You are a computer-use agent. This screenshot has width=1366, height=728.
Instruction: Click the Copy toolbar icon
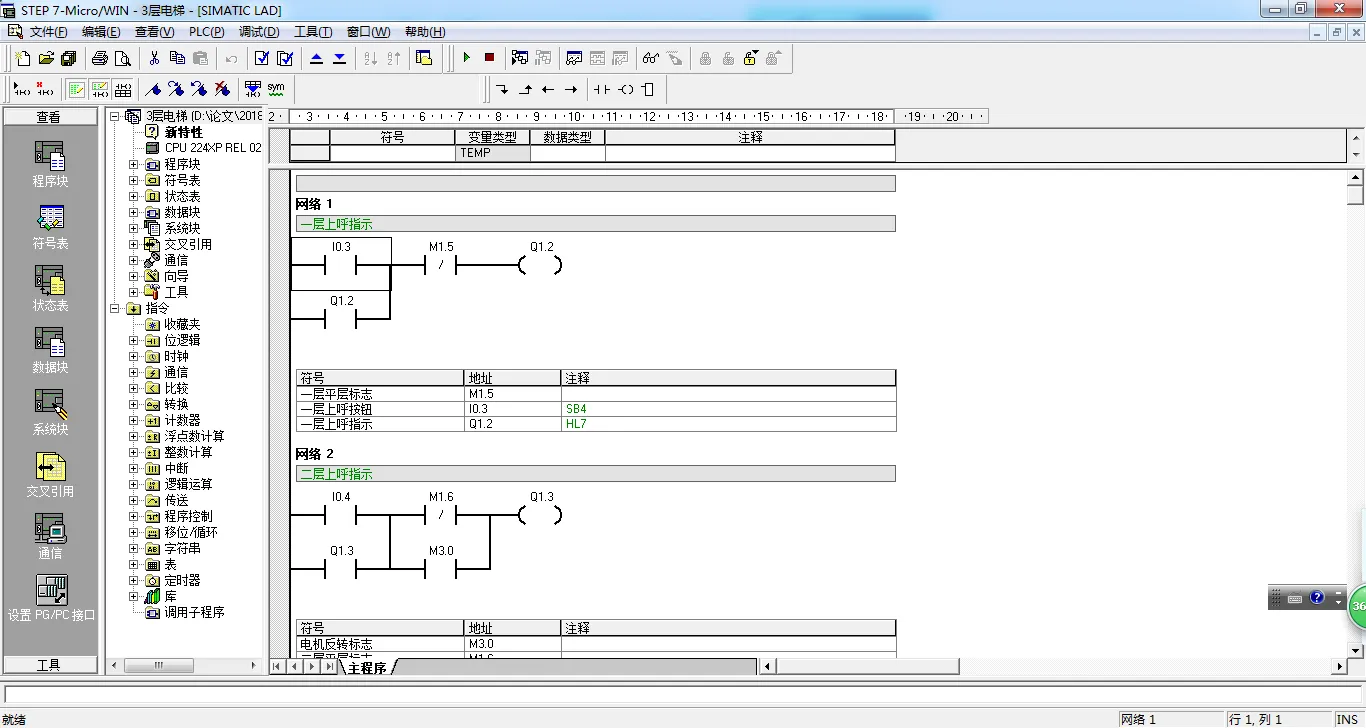(x=178, y=58)
